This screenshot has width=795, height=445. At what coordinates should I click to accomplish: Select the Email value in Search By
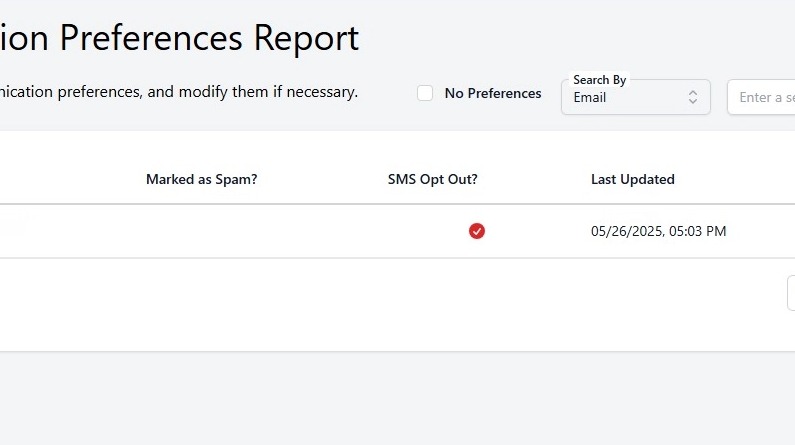(x=590, y=98)
